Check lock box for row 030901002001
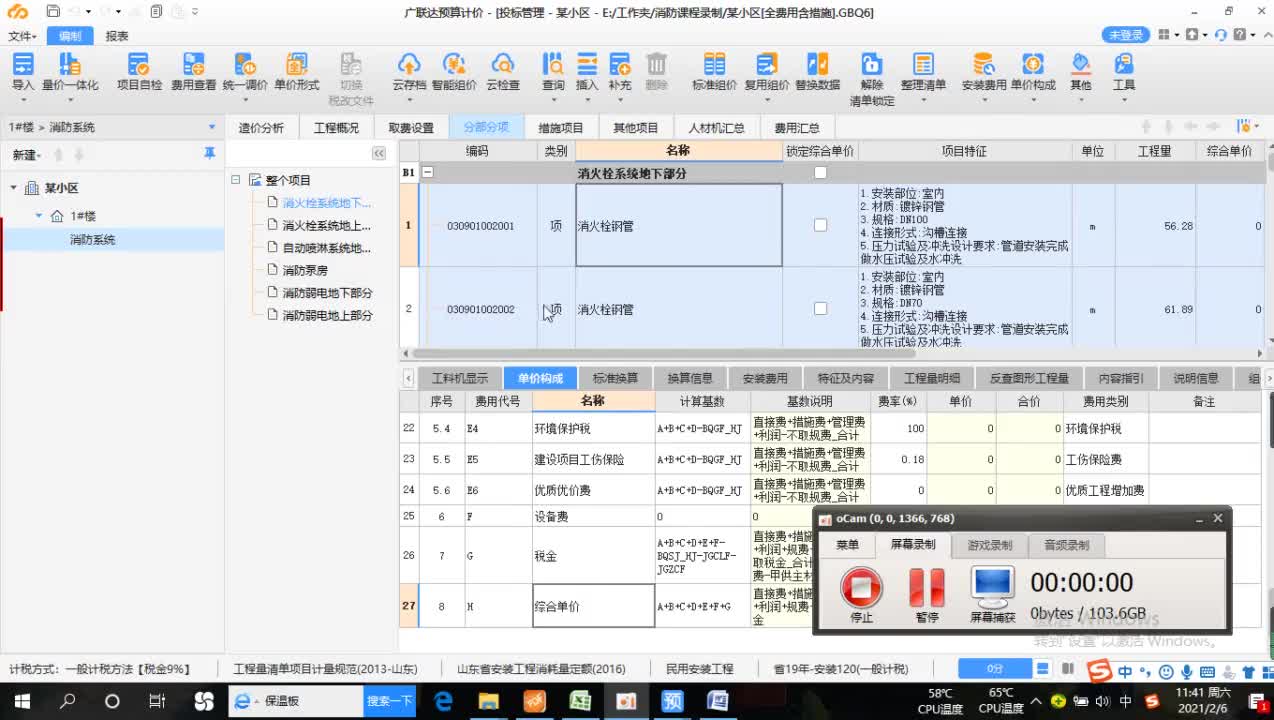The image size is (1274, 720). pos(820,226)
